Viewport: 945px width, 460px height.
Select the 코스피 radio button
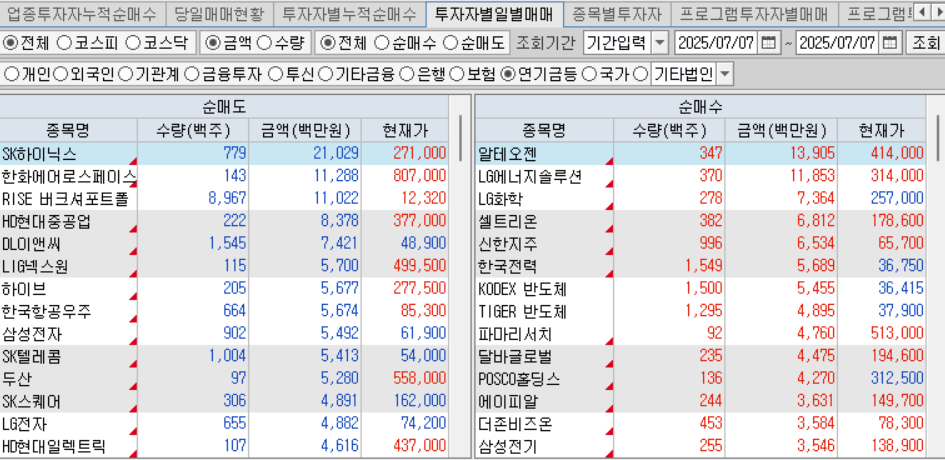(64, 43)
